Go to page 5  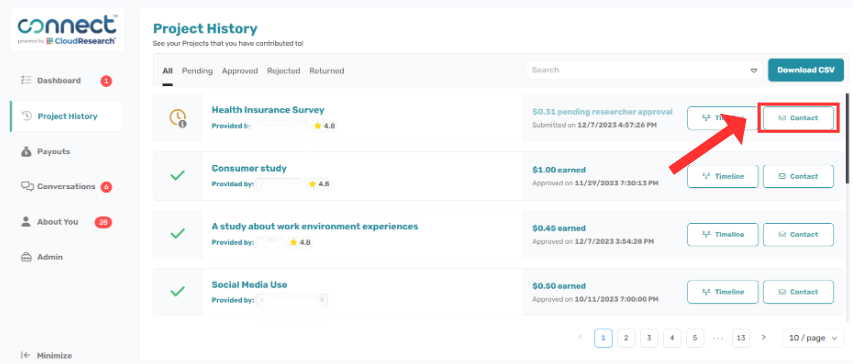point(695,338)
